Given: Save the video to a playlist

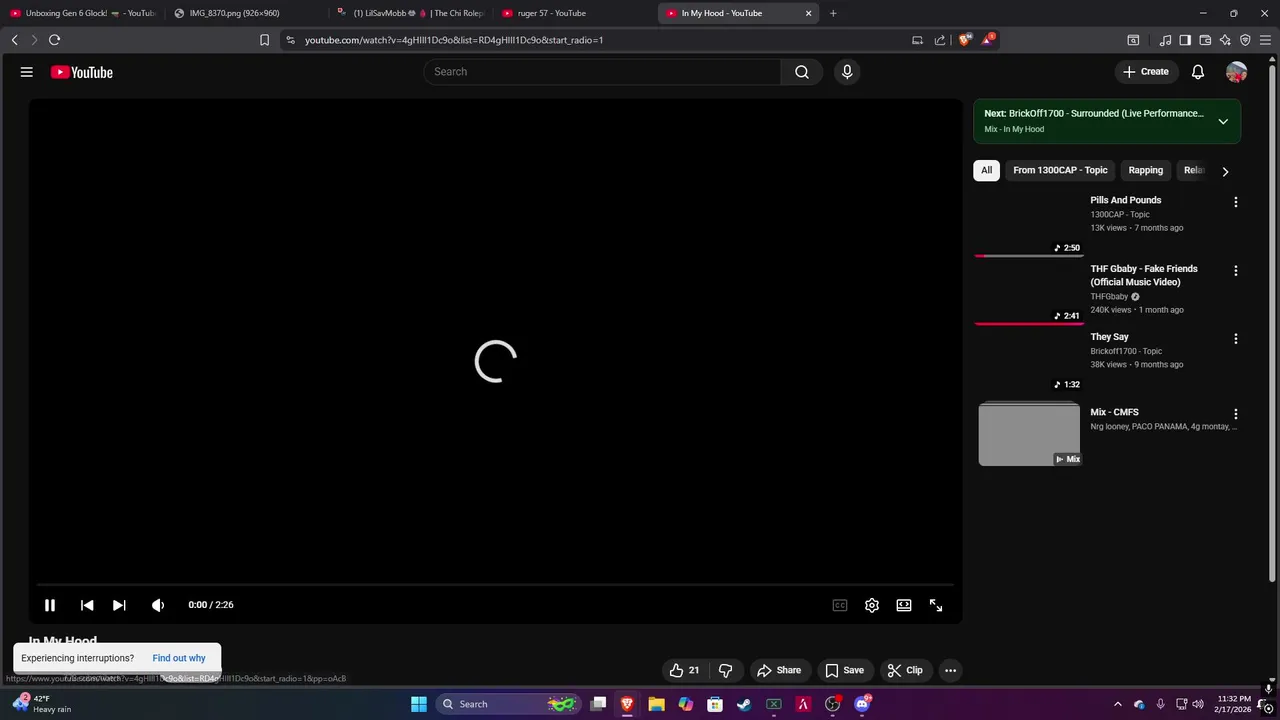Looking at the screenshot, I should [845, 670].
